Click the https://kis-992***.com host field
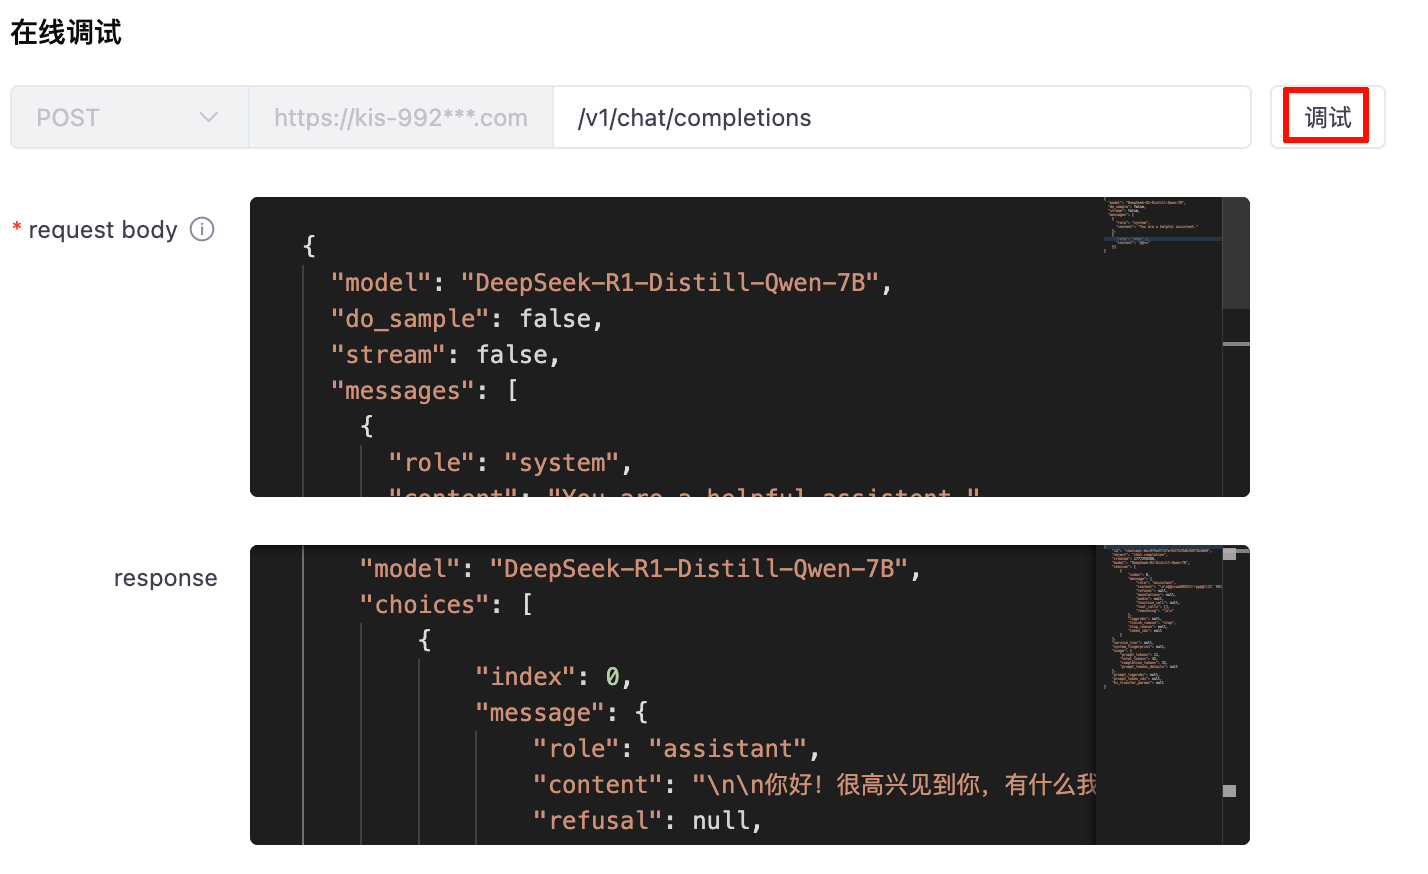This screenshot has height=874, width=1428. click(x=400, y=118)
